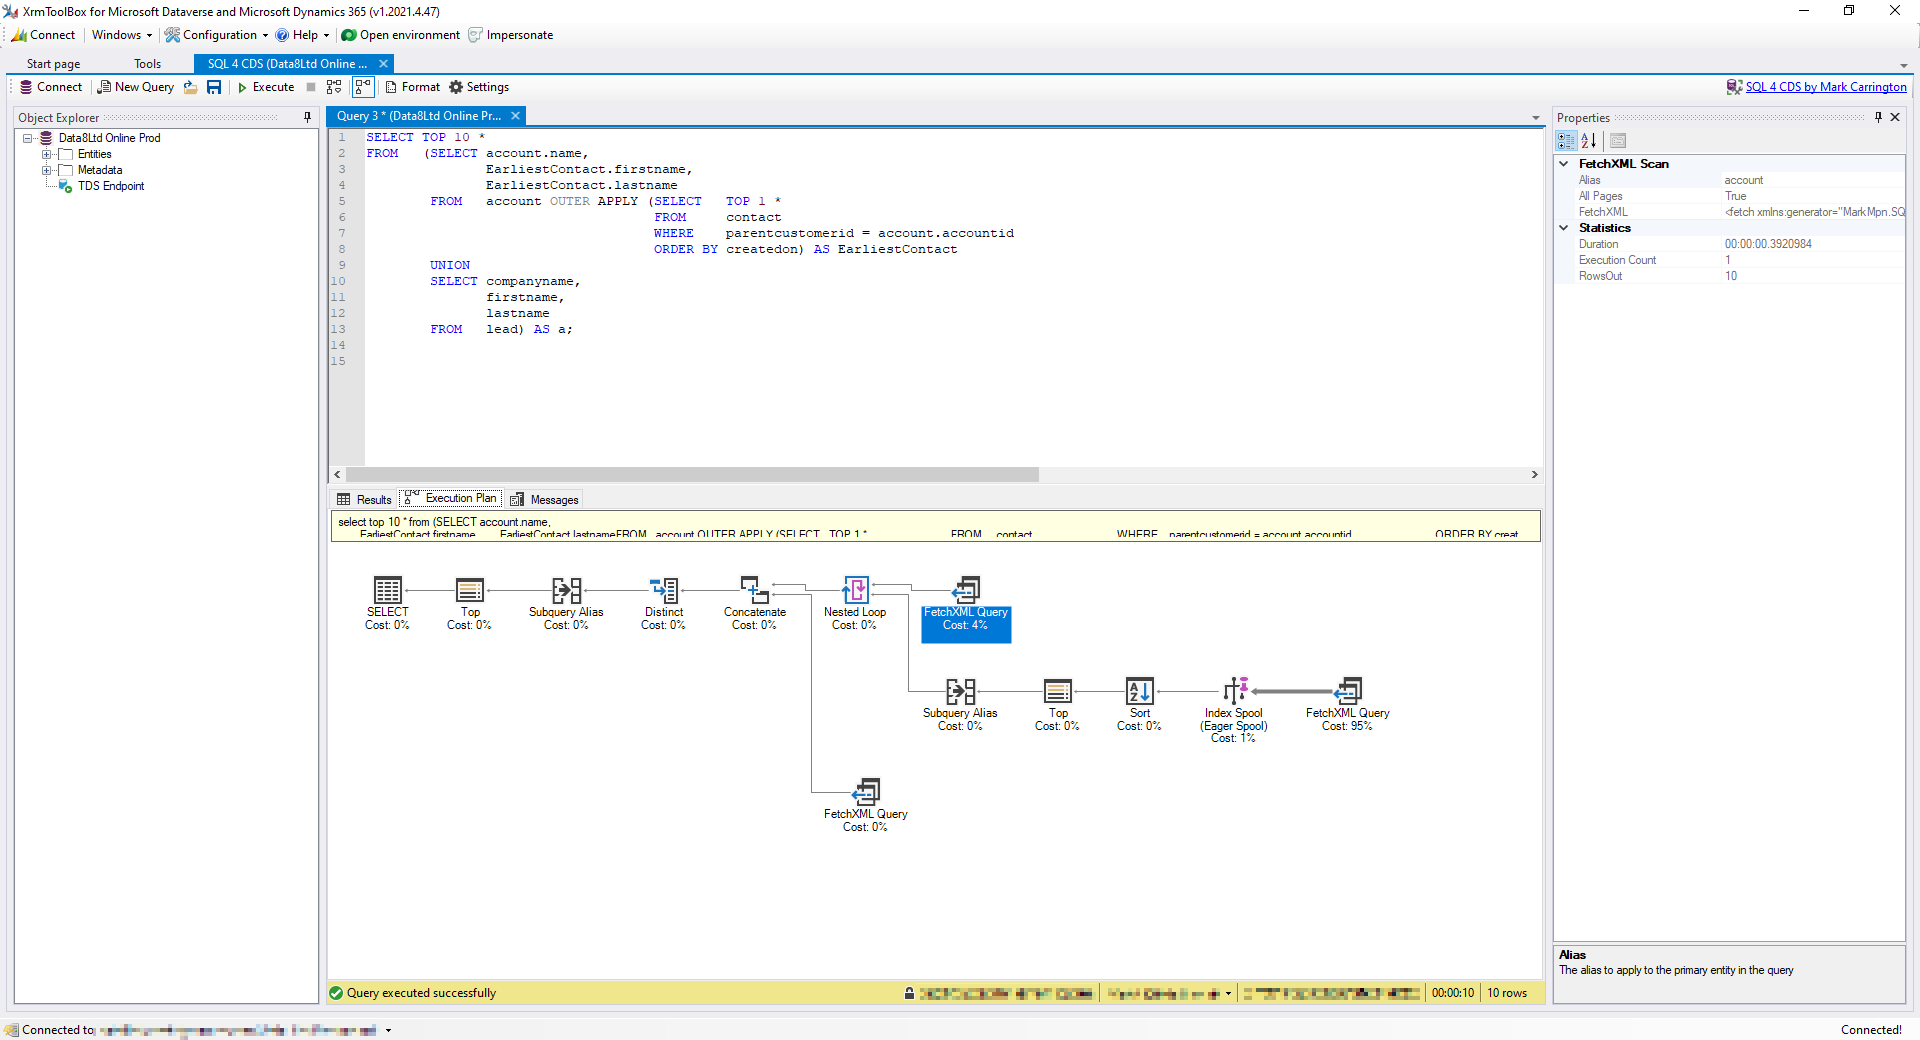
Task: Expand the Metadata tree node
Action: [47, 170]
